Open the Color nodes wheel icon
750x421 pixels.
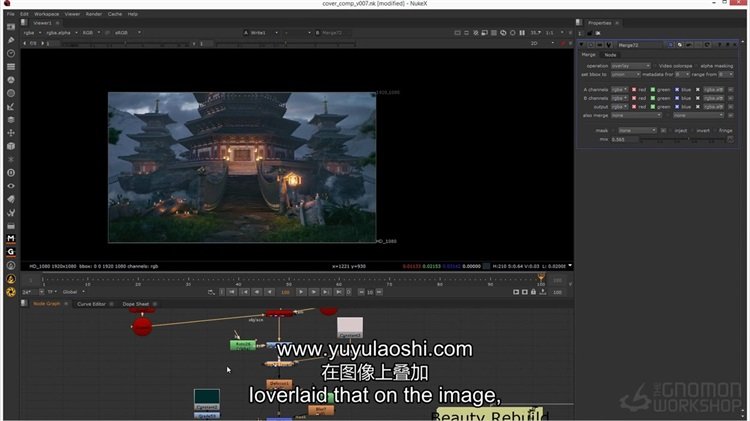coord(11,80)
